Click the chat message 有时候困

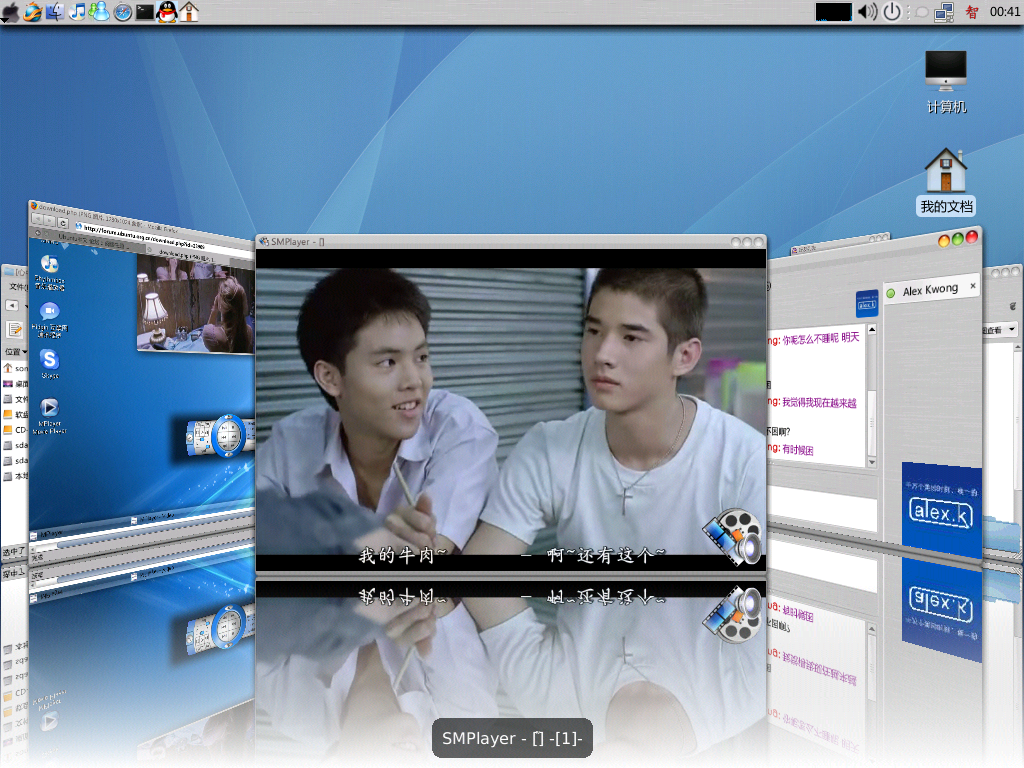[x=797, y=449]
